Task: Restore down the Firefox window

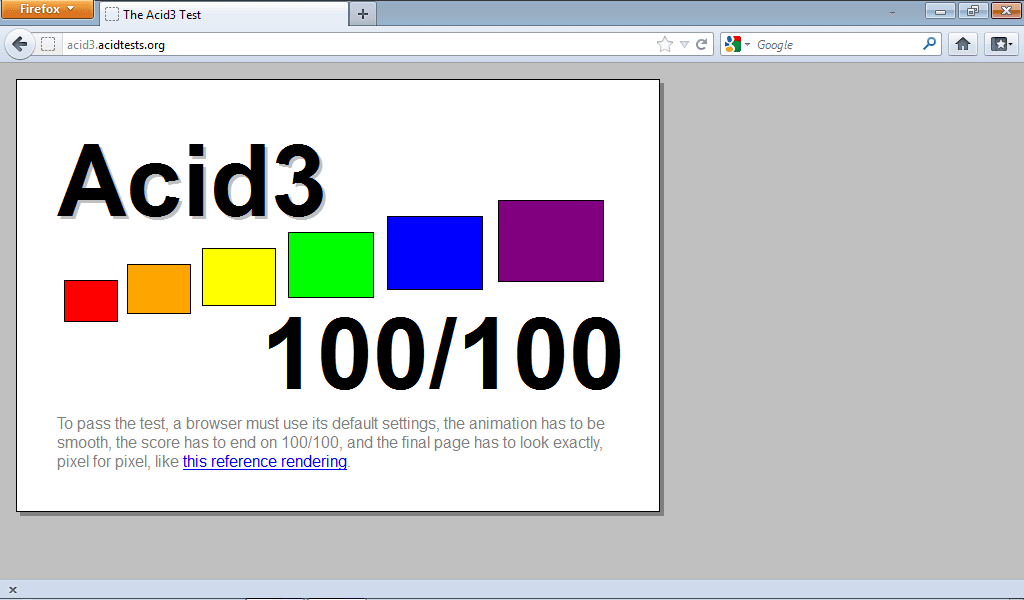Action: coord(971,10)
